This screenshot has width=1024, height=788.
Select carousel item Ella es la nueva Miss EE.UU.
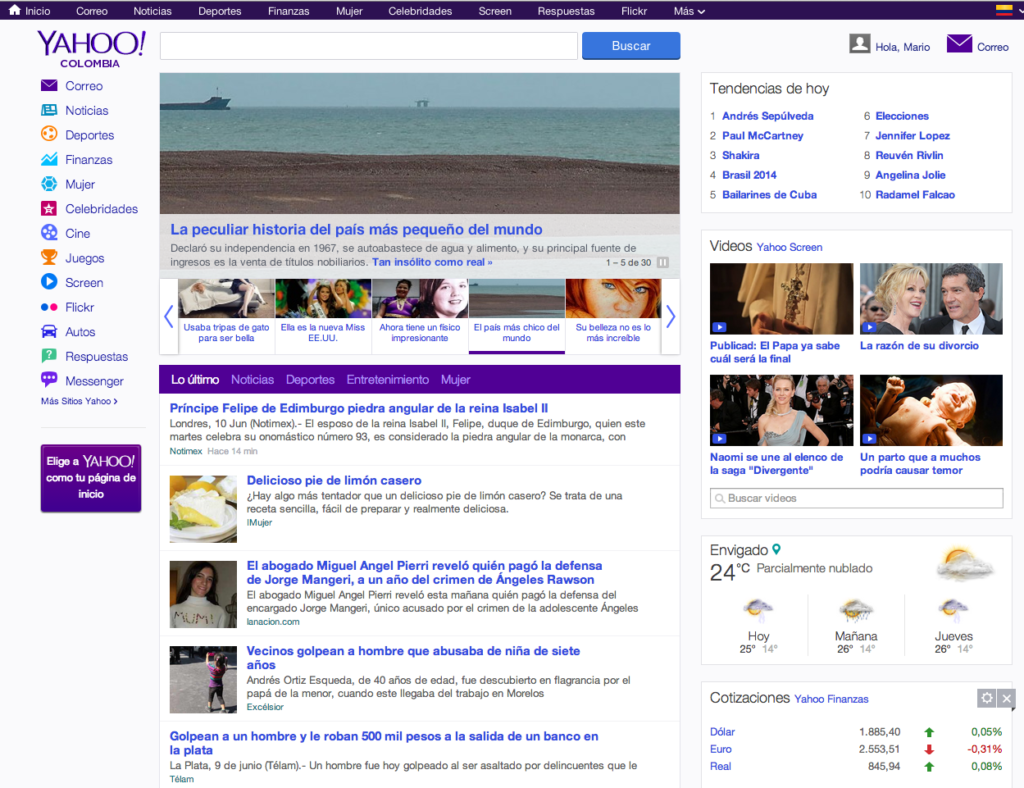[x=323, y=317]
